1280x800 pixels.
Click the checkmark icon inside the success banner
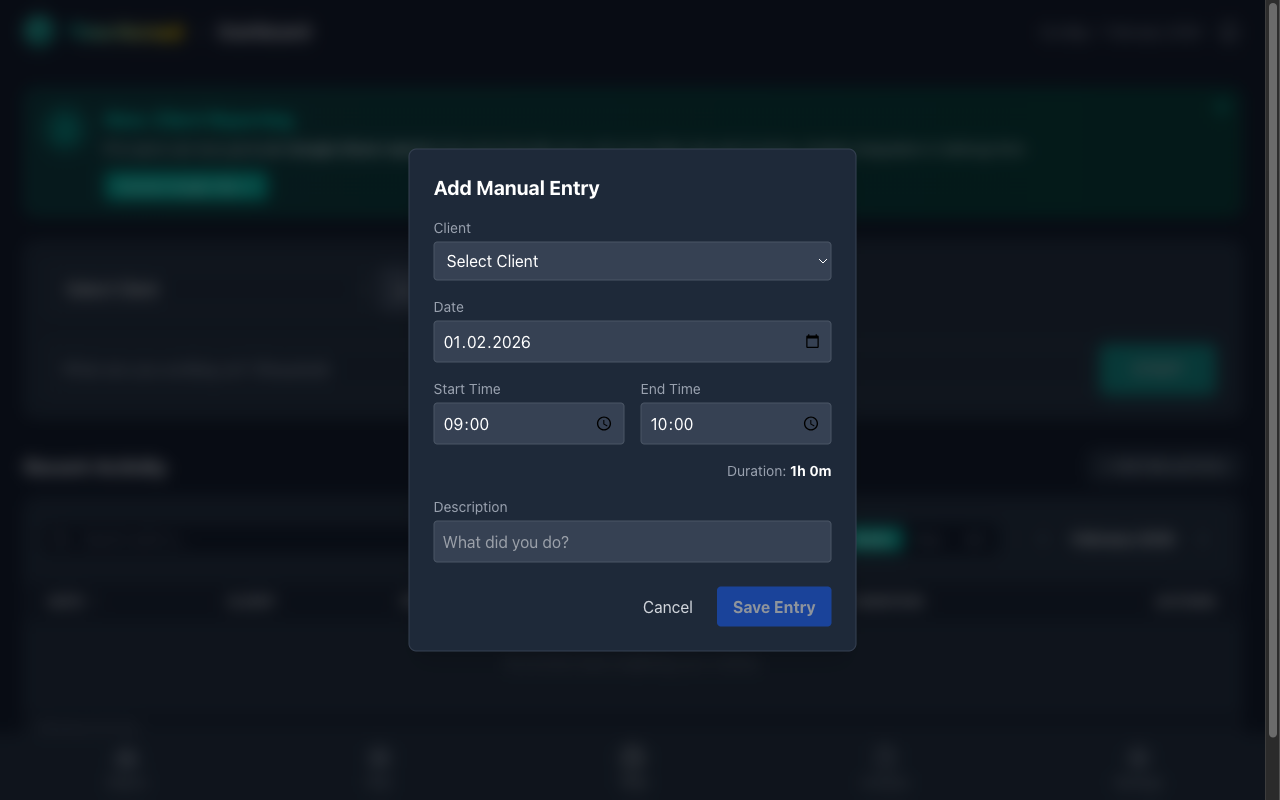tap(62, 129)
